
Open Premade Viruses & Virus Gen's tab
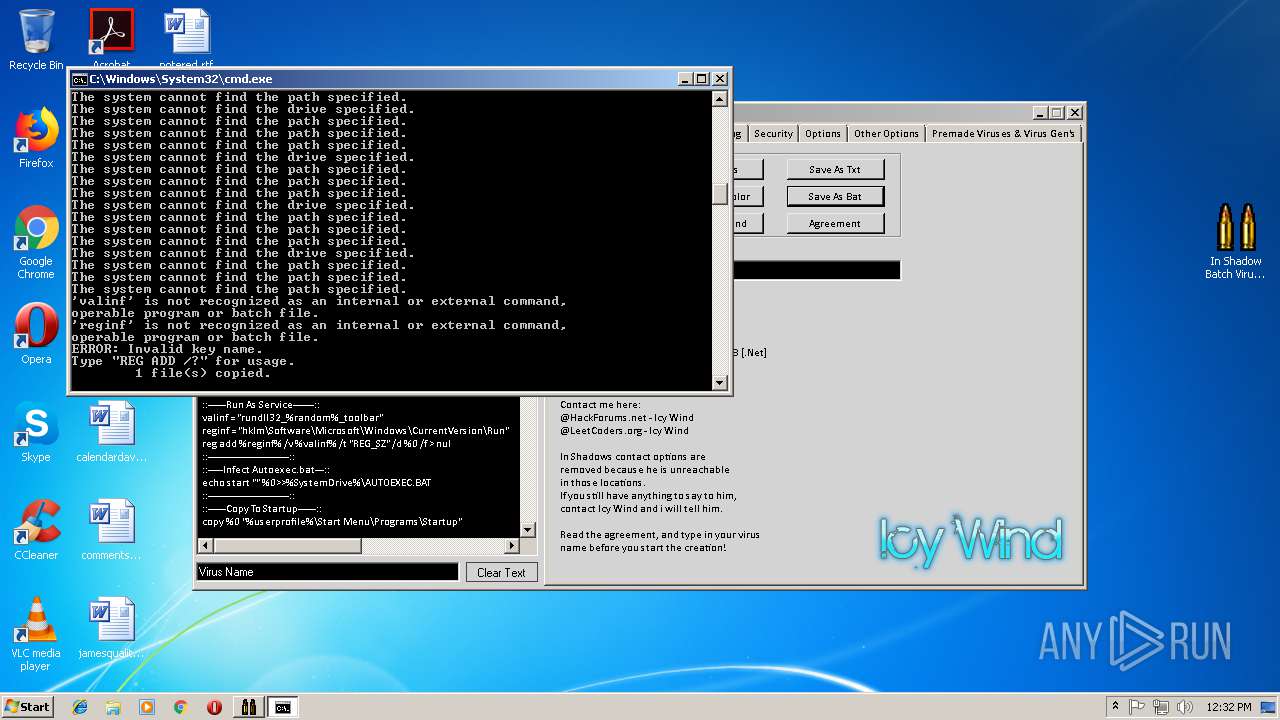tap(1003, 133)
